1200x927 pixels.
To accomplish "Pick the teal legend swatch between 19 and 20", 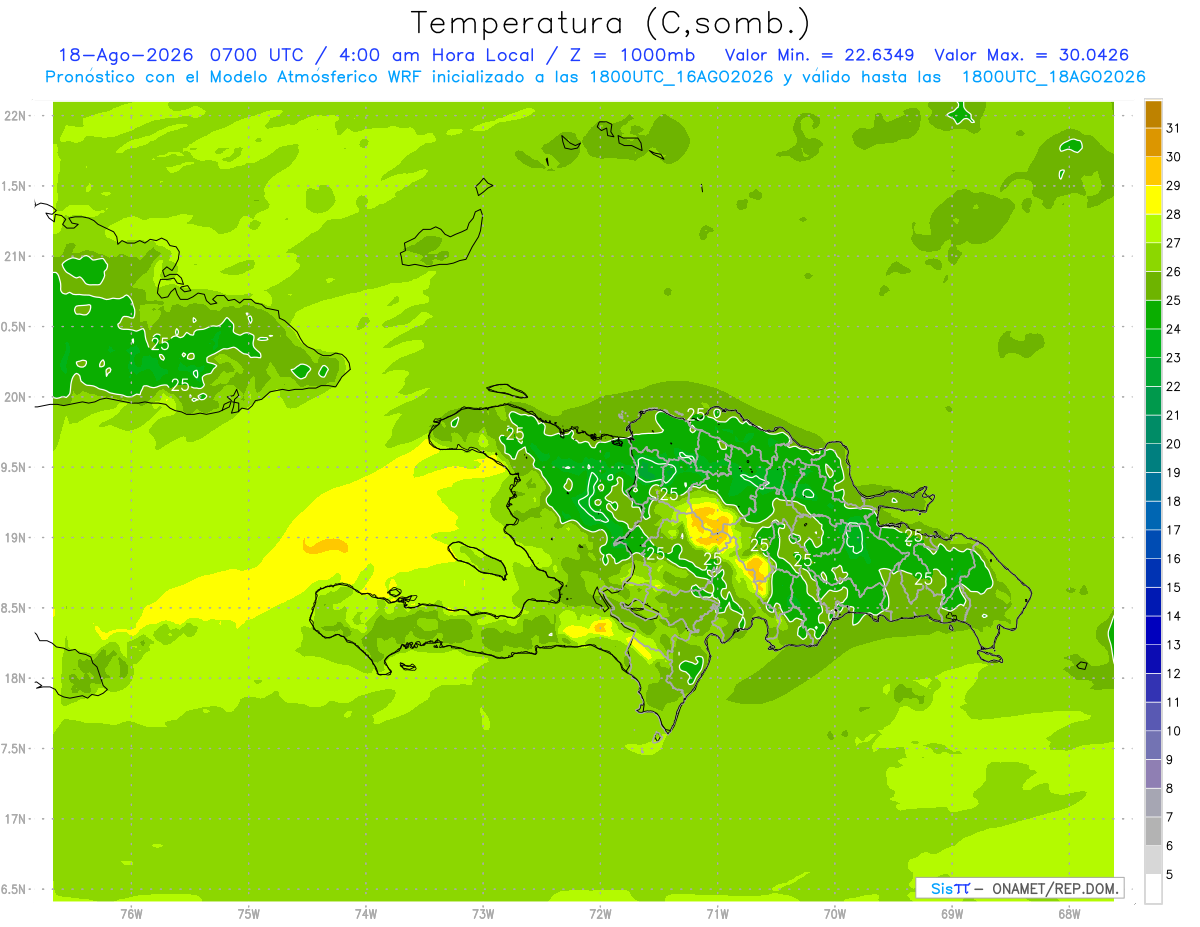I will pyautogui.click(x=1153, y=459).
